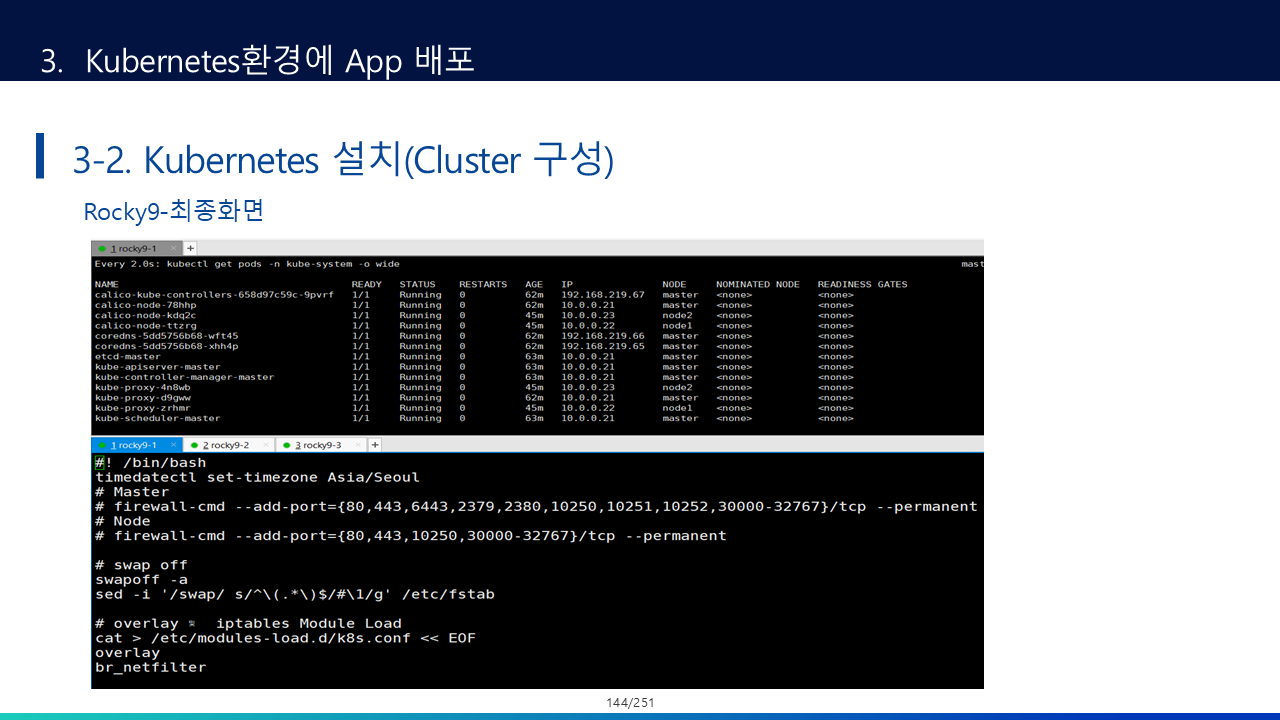Close the rocky9-2 tab with its X
Image resolution: width=1280 pixels, height=720 pixels.
coord(265,445)
